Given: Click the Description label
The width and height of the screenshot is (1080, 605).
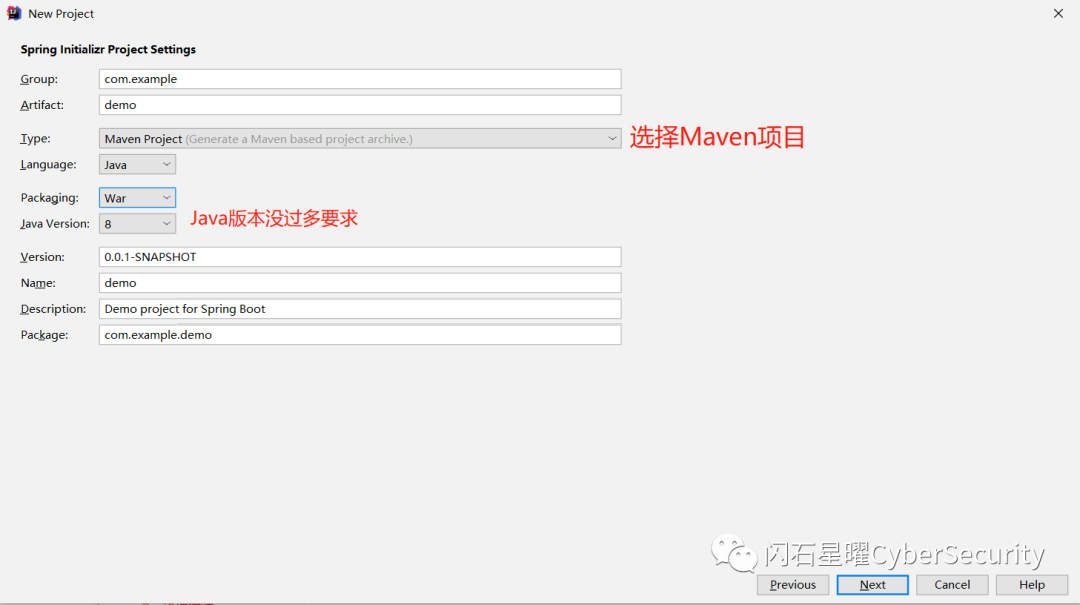Looking at the screenshot, I should pyautogui.click(x=53, y=309).
